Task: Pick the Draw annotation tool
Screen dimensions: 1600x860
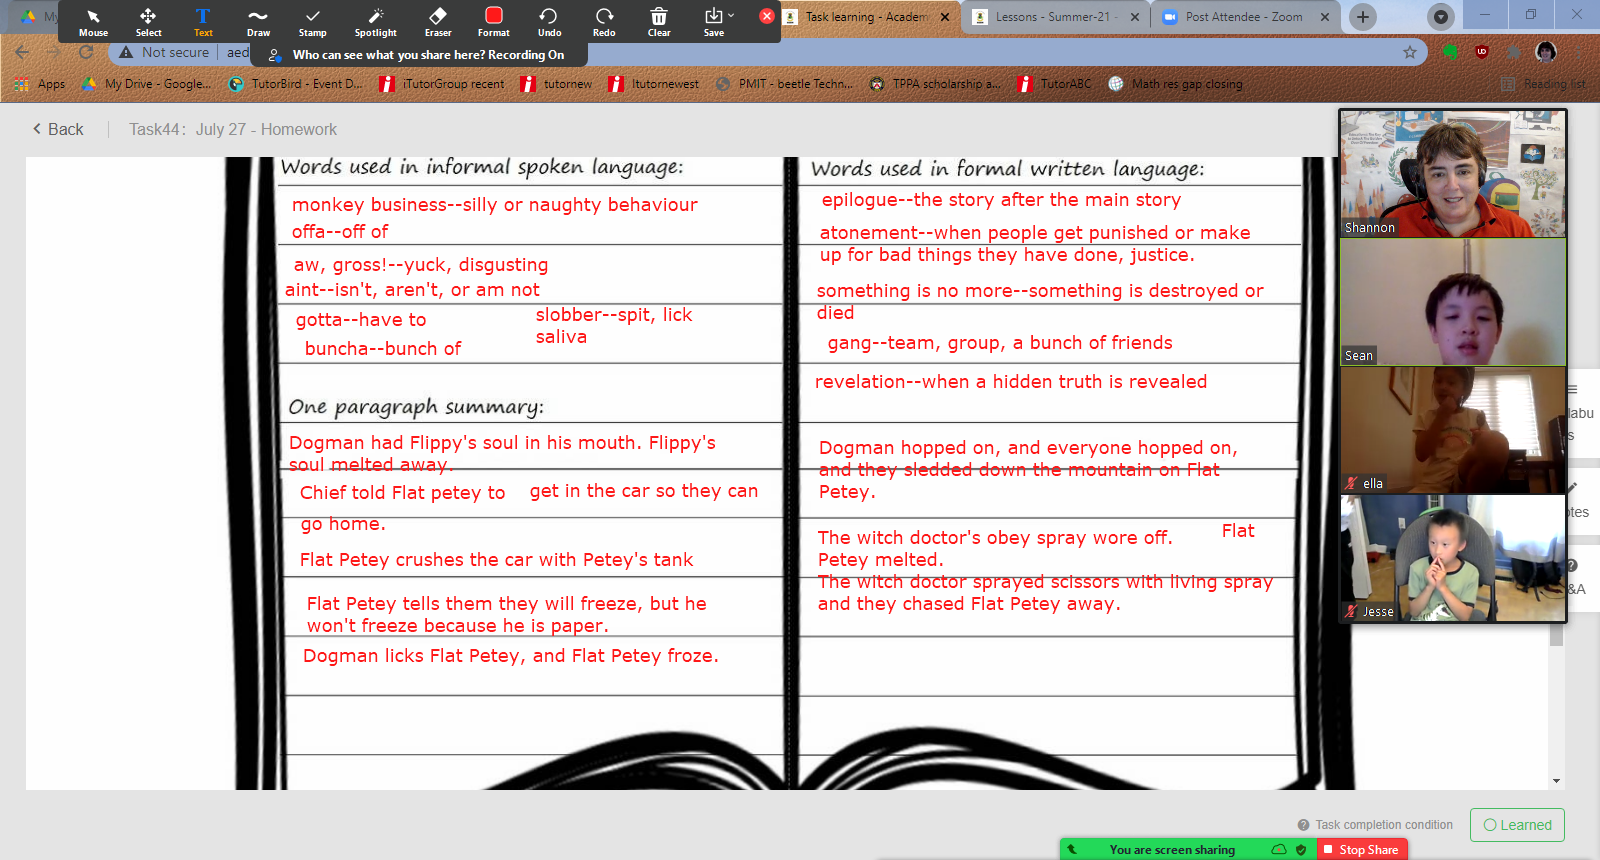Action: tap(258, 22)
